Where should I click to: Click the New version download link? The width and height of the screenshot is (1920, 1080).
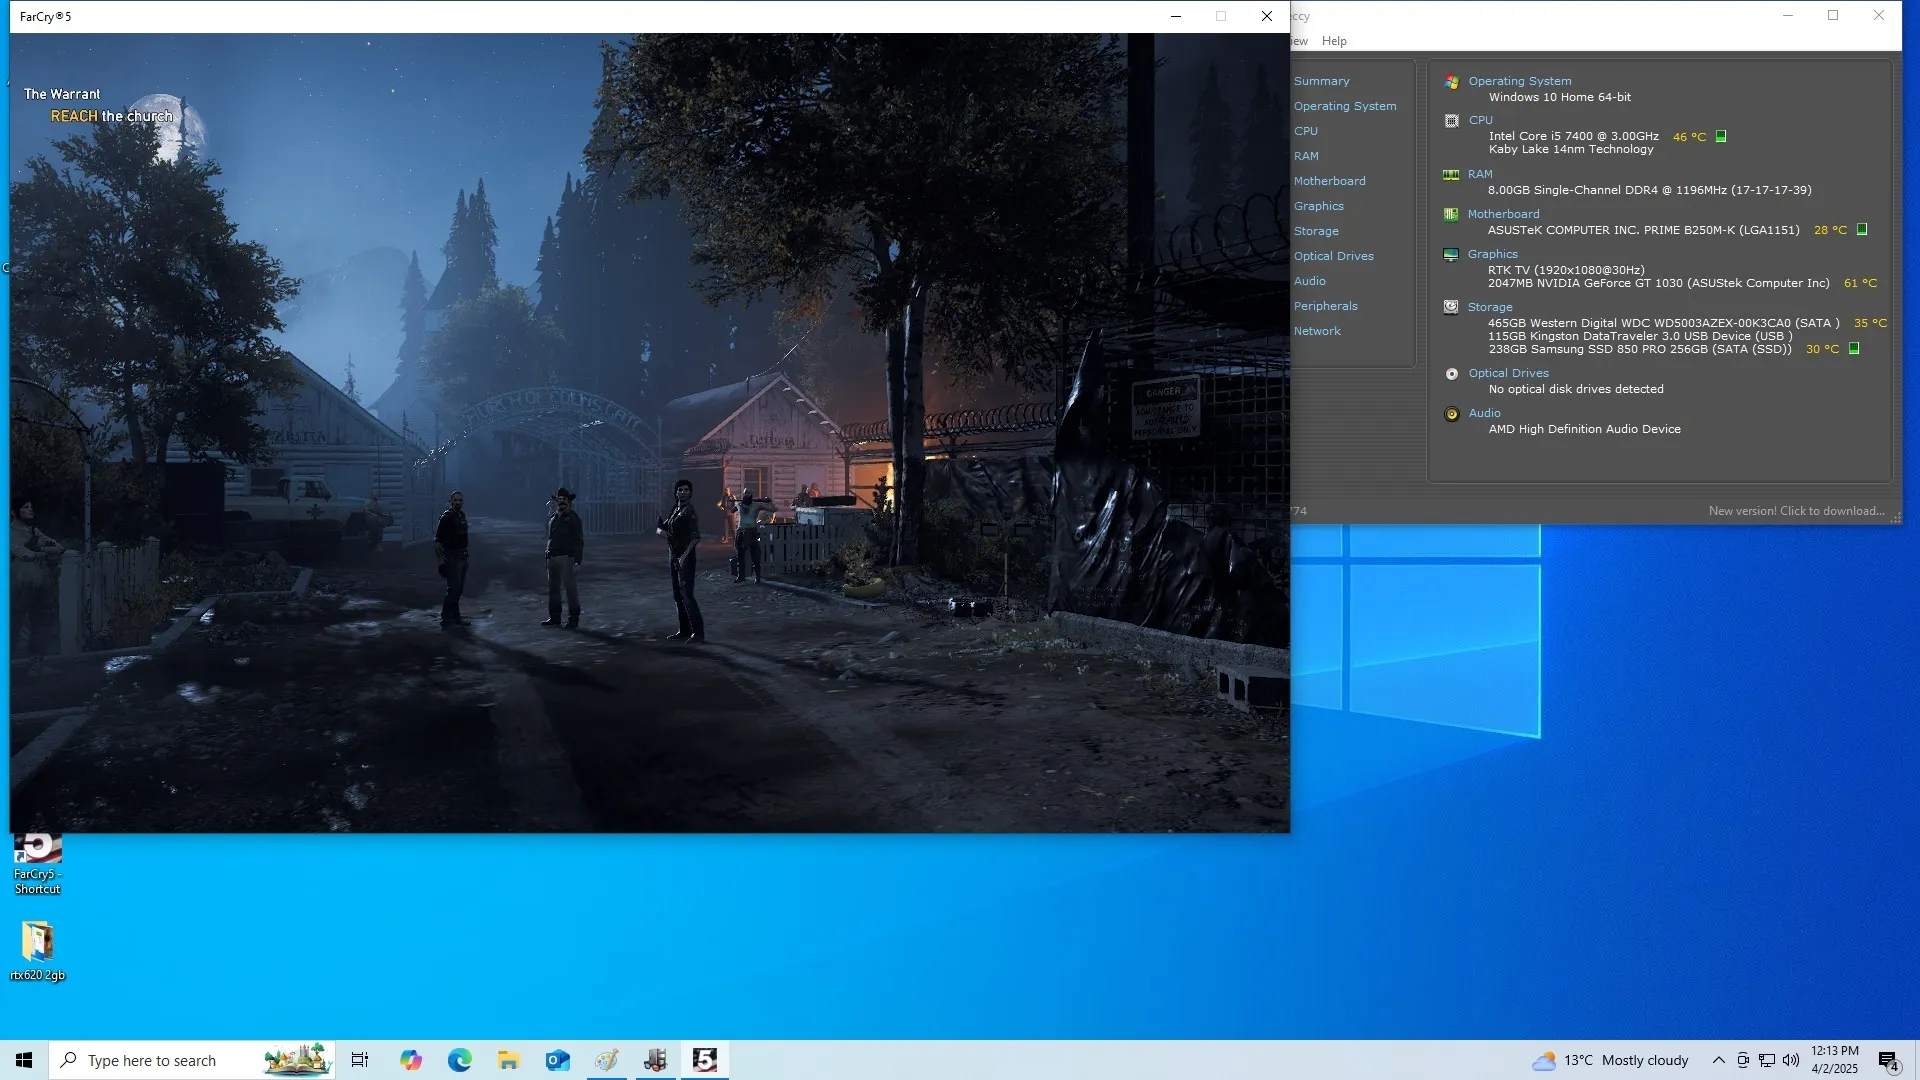[x=1796, y=511]
